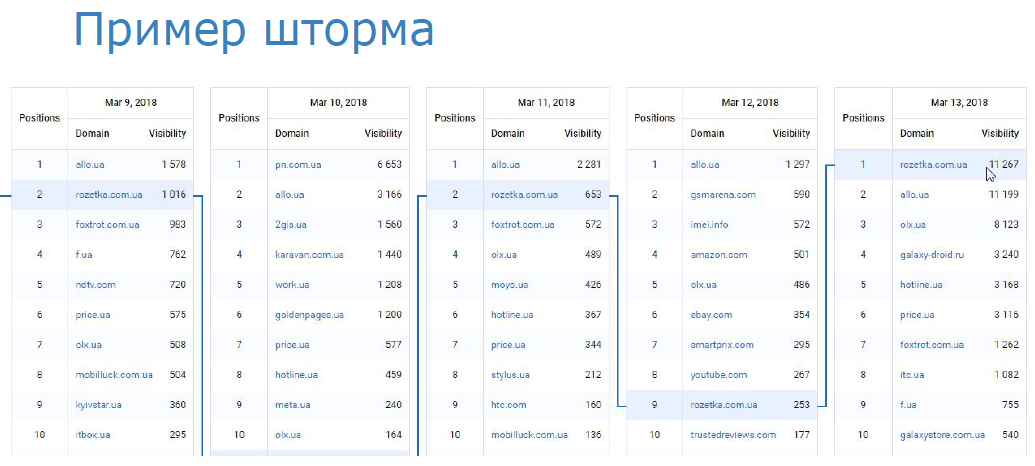Open itc.ua link in Mar 13 table
This screenshot has width=1035, height=466.
tap(912, 374)
